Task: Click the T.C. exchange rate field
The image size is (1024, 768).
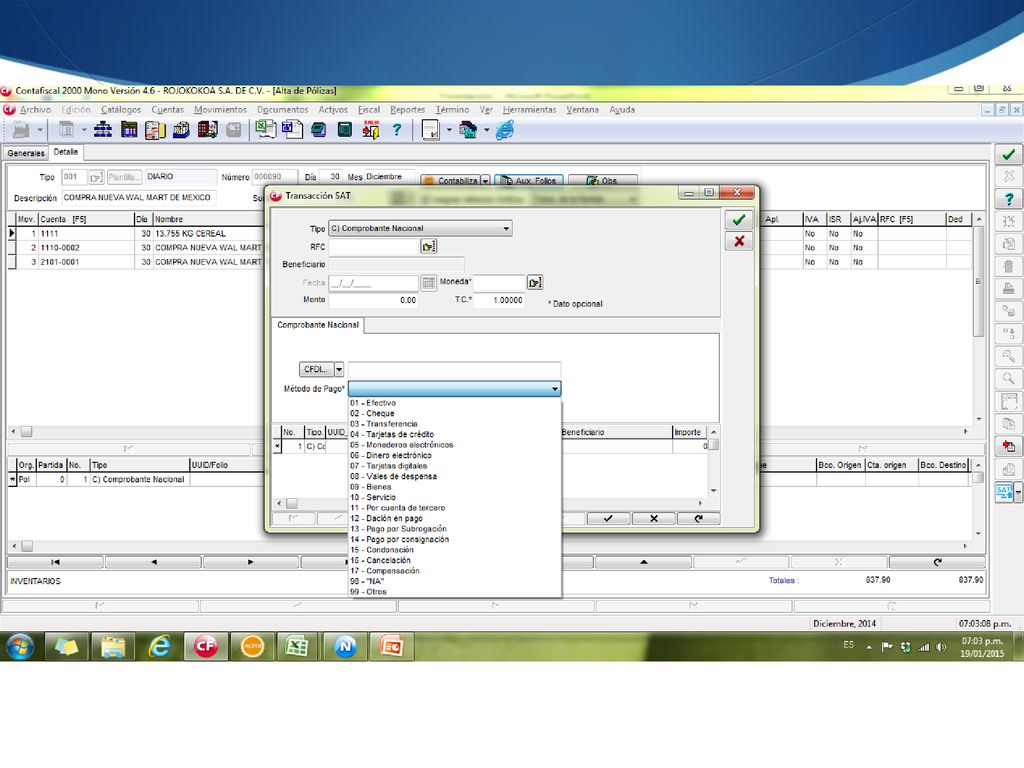Action: tap(500, 300)
